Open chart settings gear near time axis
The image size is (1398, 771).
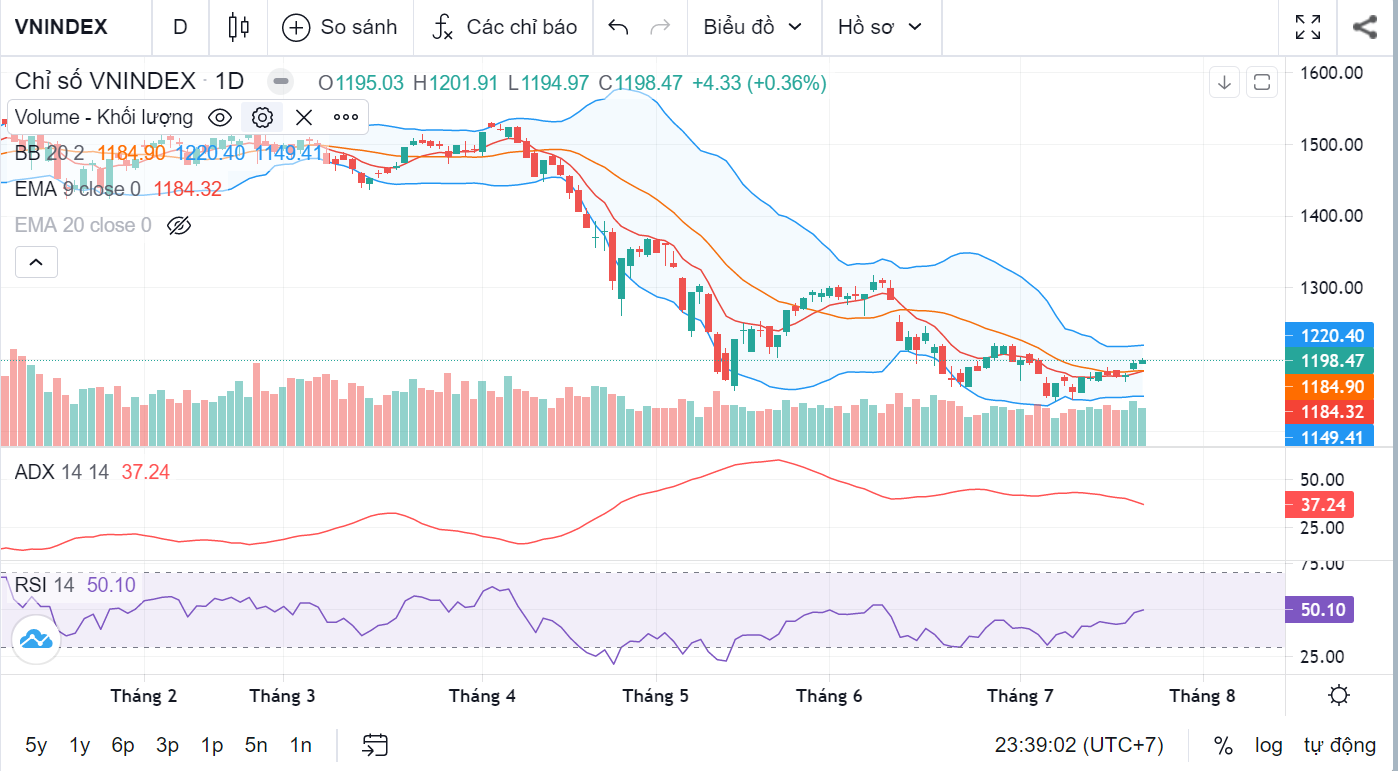click(1339, 696)
